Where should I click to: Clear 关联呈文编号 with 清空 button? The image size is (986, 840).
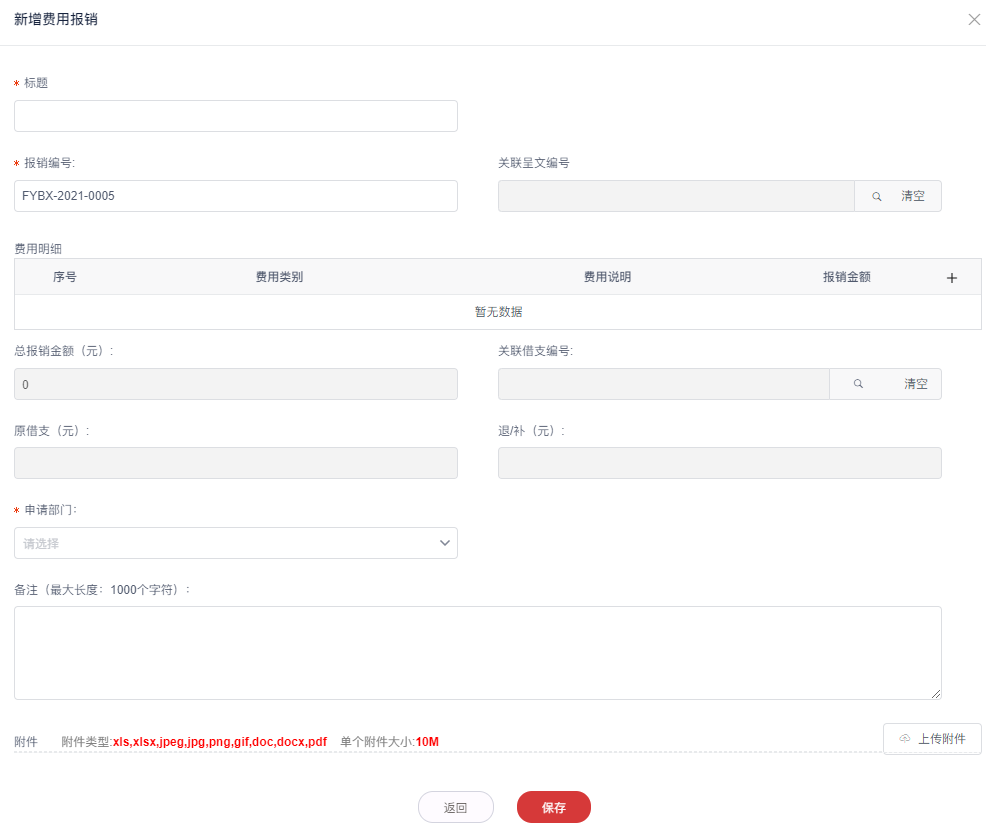click(912, 196)
